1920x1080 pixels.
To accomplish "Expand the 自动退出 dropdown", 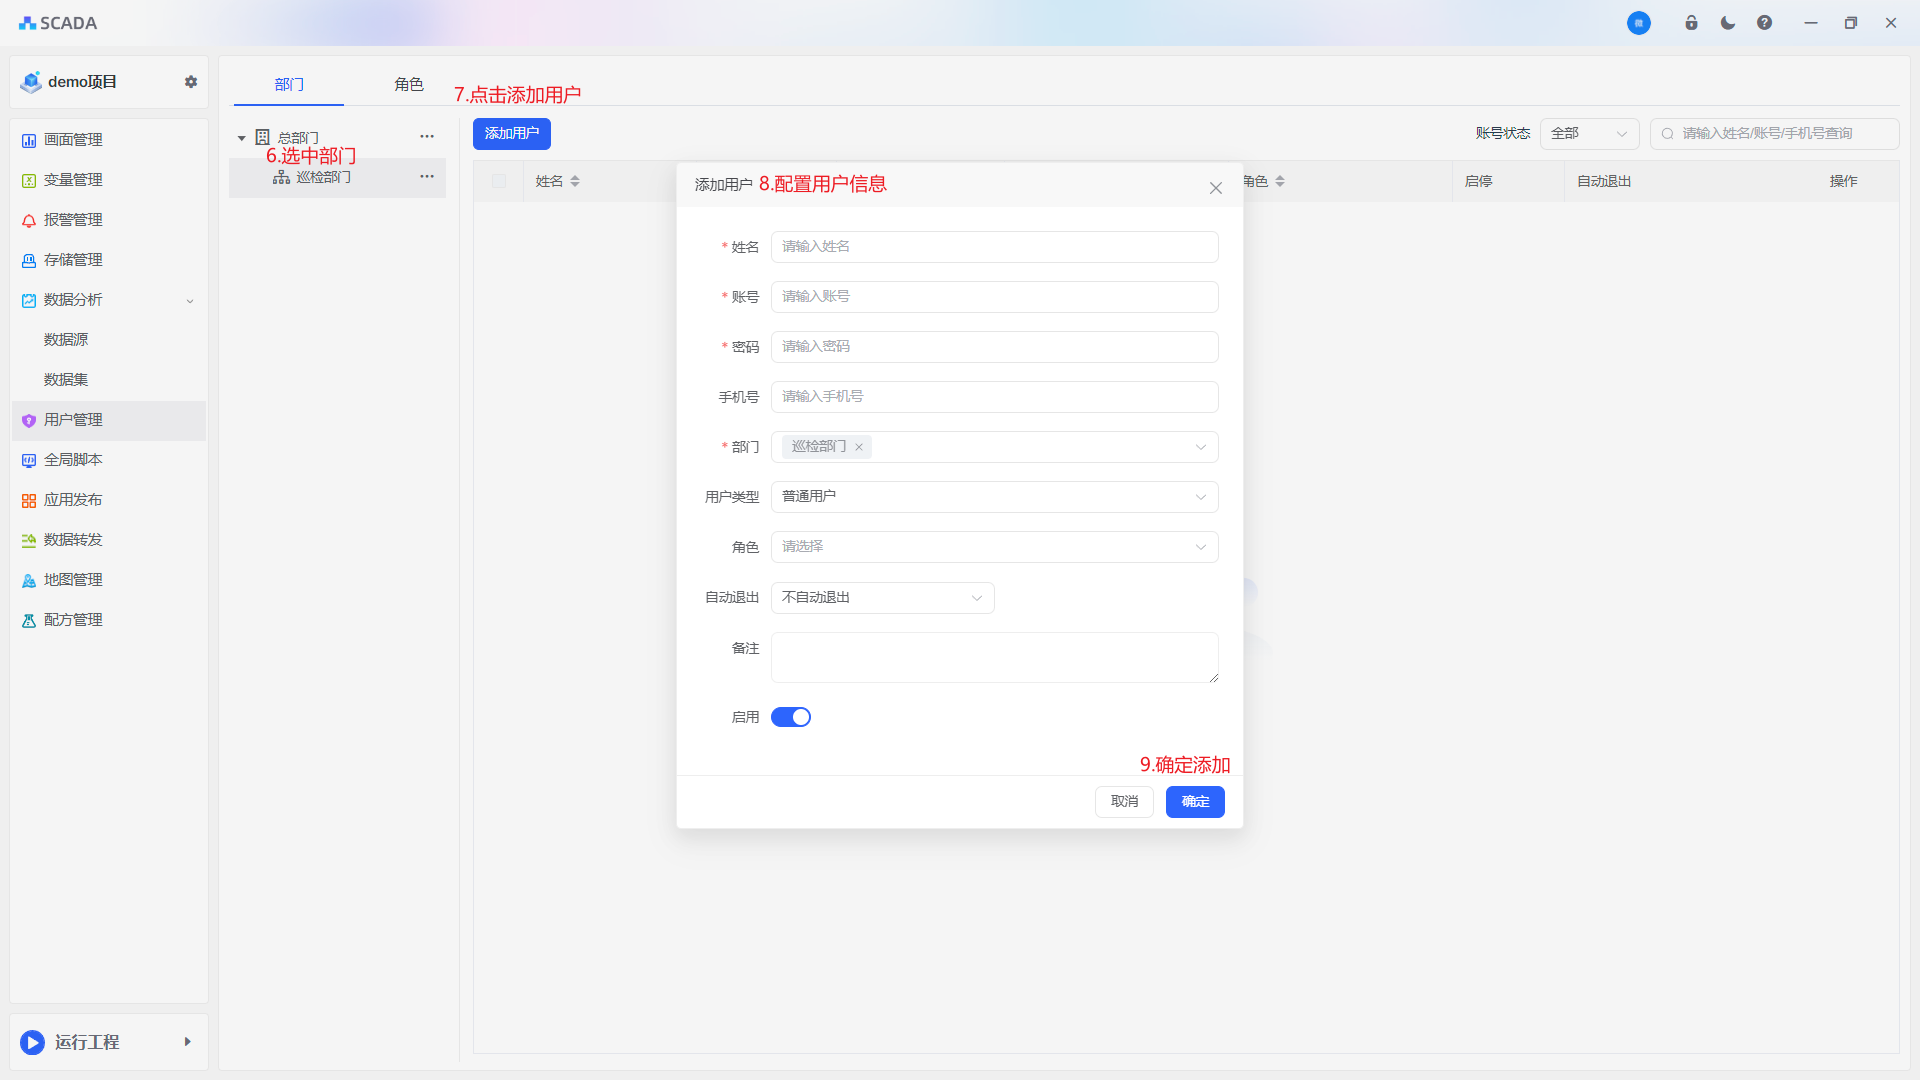I will [882, 598].
